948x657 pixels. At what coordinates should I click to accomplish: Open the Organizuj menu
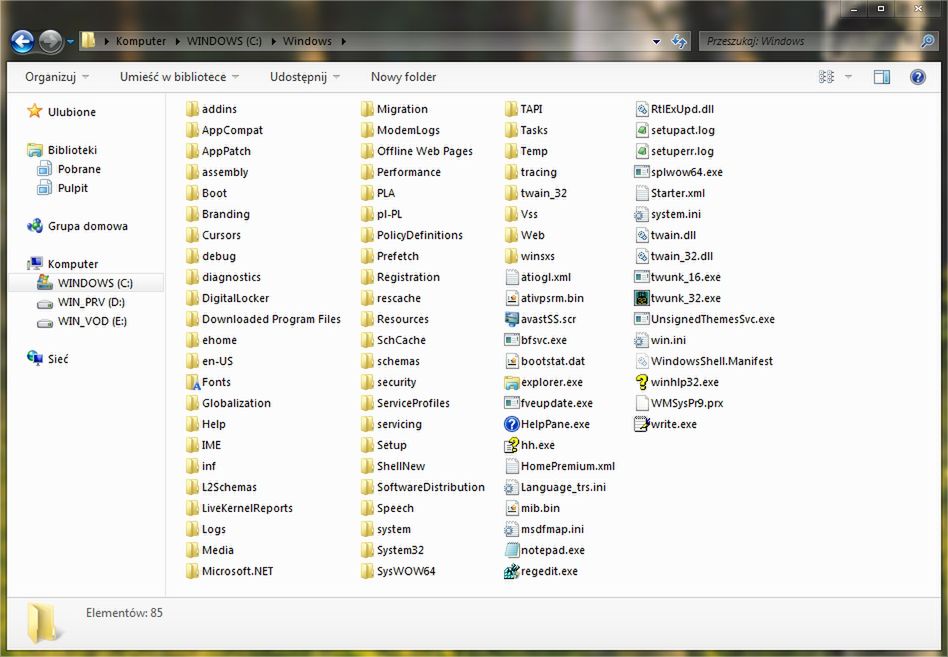[57, 77]
